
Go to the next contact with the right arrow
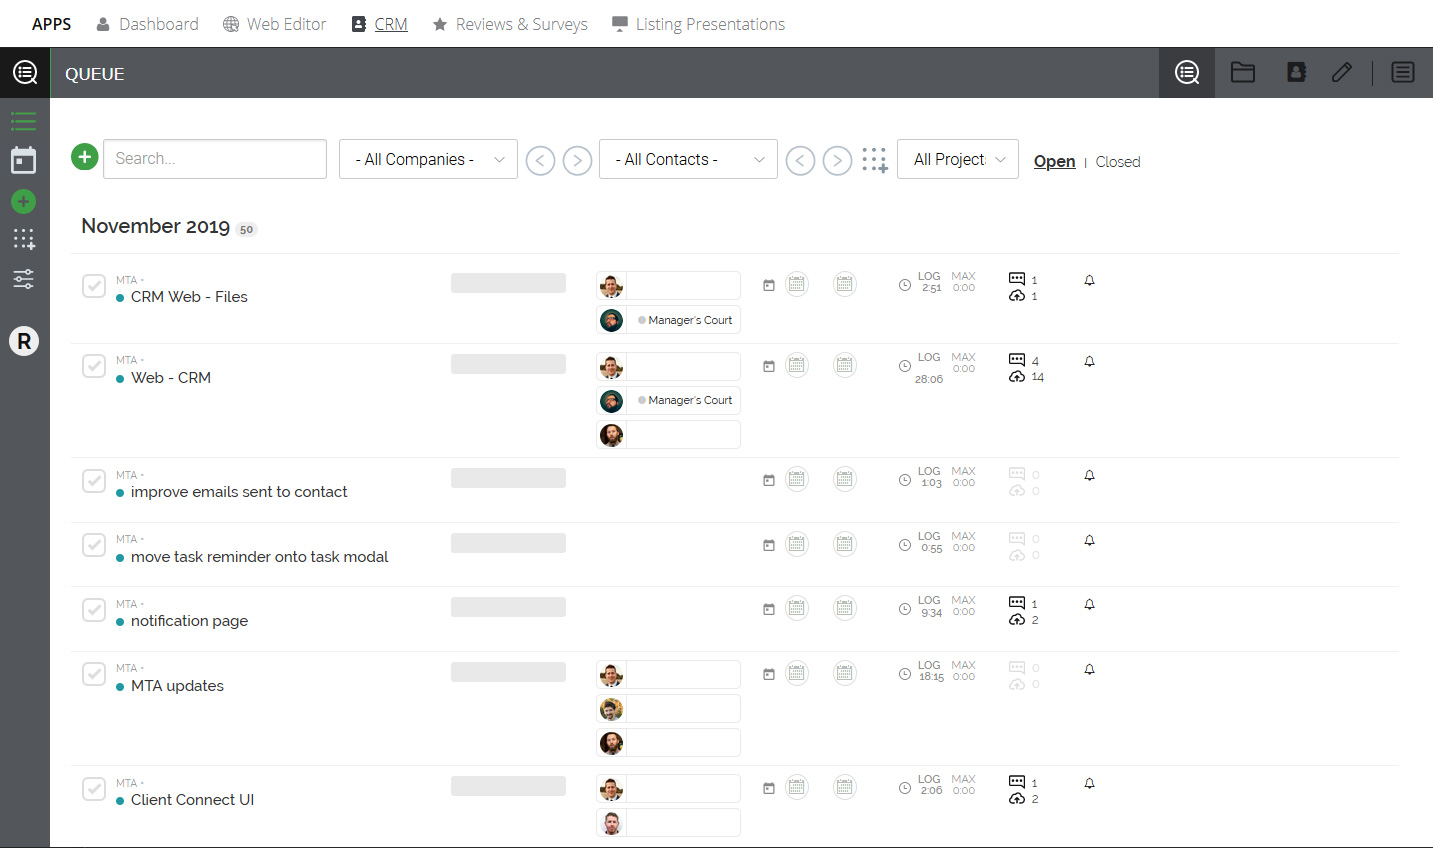click(x=837, y=160)
